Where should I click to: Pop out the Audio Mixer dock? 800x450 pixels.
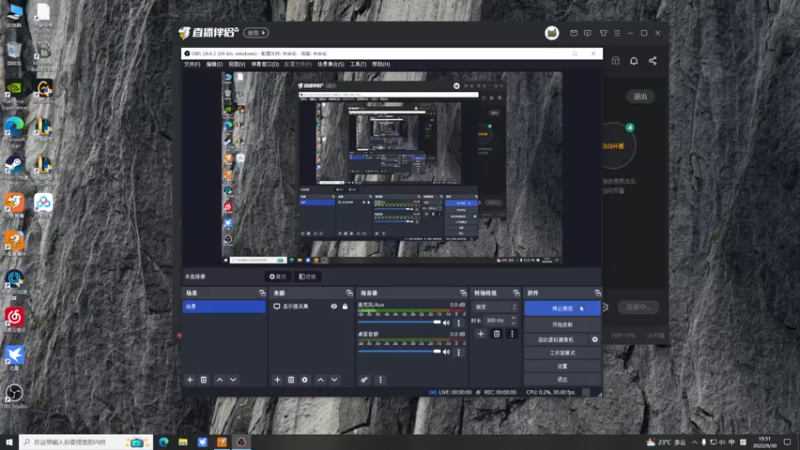(463, 293)
